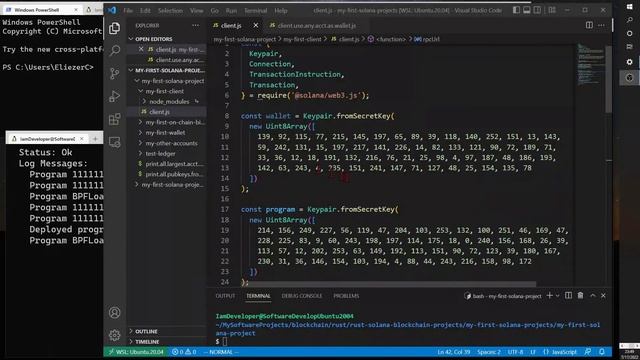Viewport: 640px width, 360px height.
Task: Open the terminal launch profile dropdown
Action: [x=558, y=296]
